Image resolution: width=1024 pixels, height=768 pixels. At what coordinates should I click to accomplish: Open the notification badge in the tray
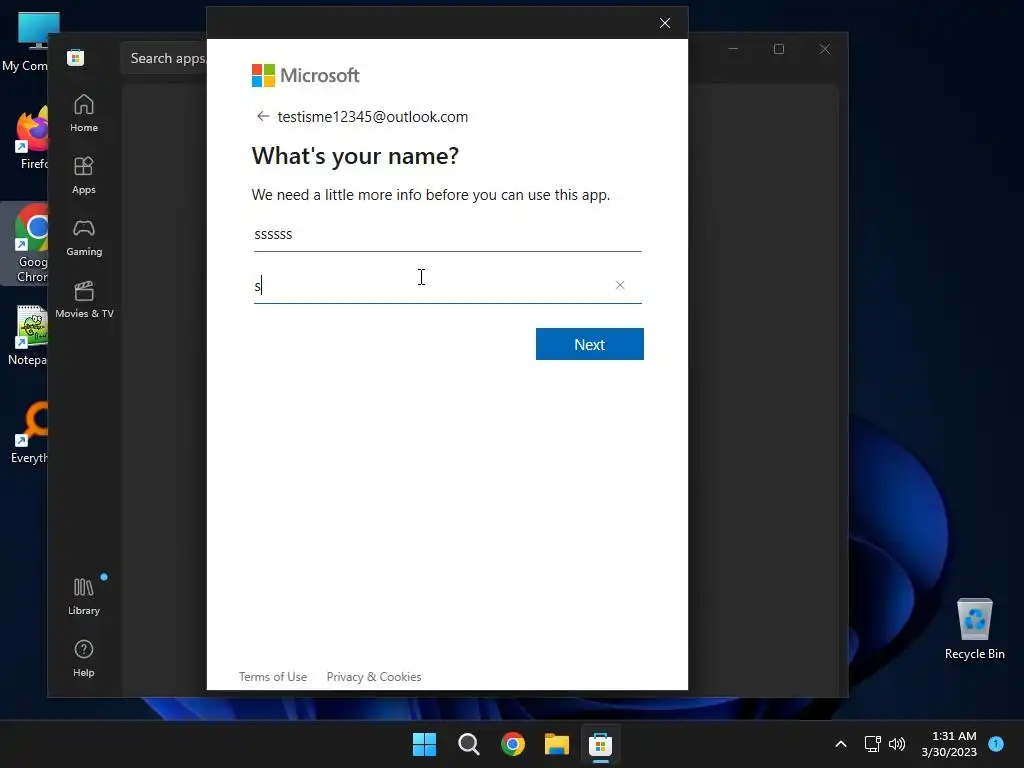pyautogui.click(x=996, y=743)
